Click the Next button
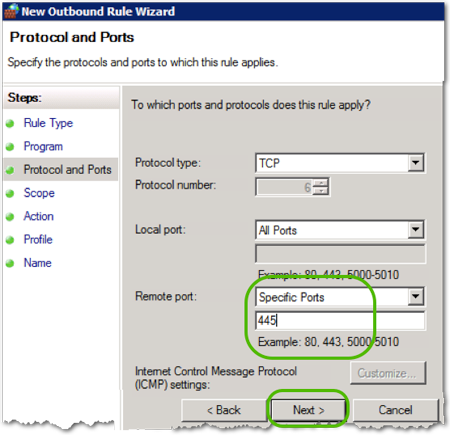 click(308, 410)
